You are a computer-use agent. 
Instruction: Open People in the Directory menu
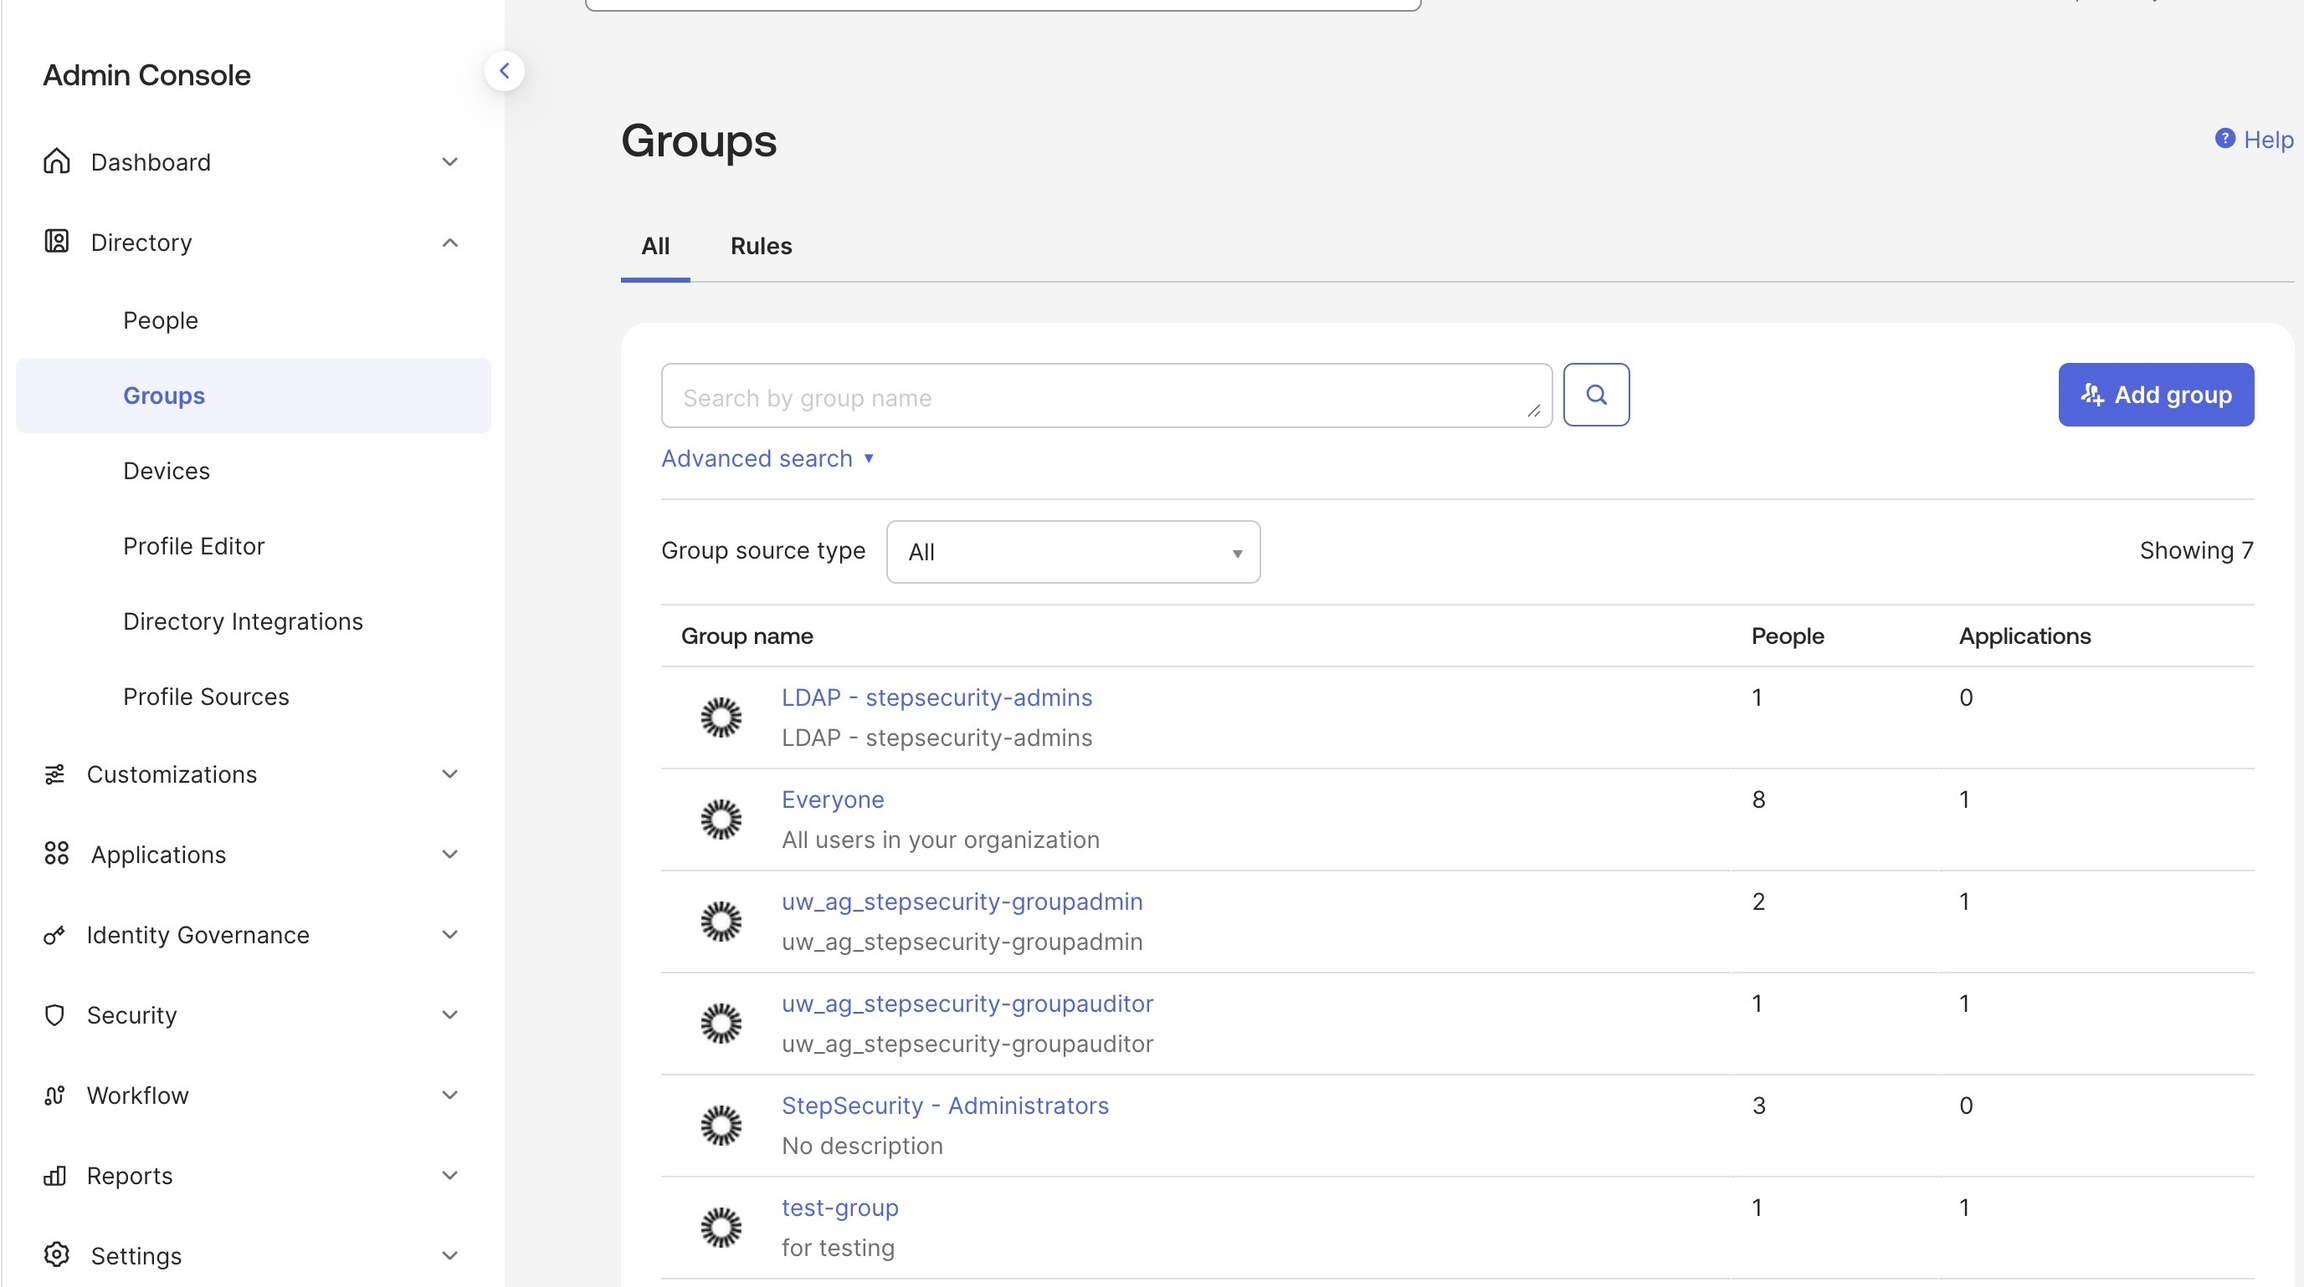click(160, 320)
